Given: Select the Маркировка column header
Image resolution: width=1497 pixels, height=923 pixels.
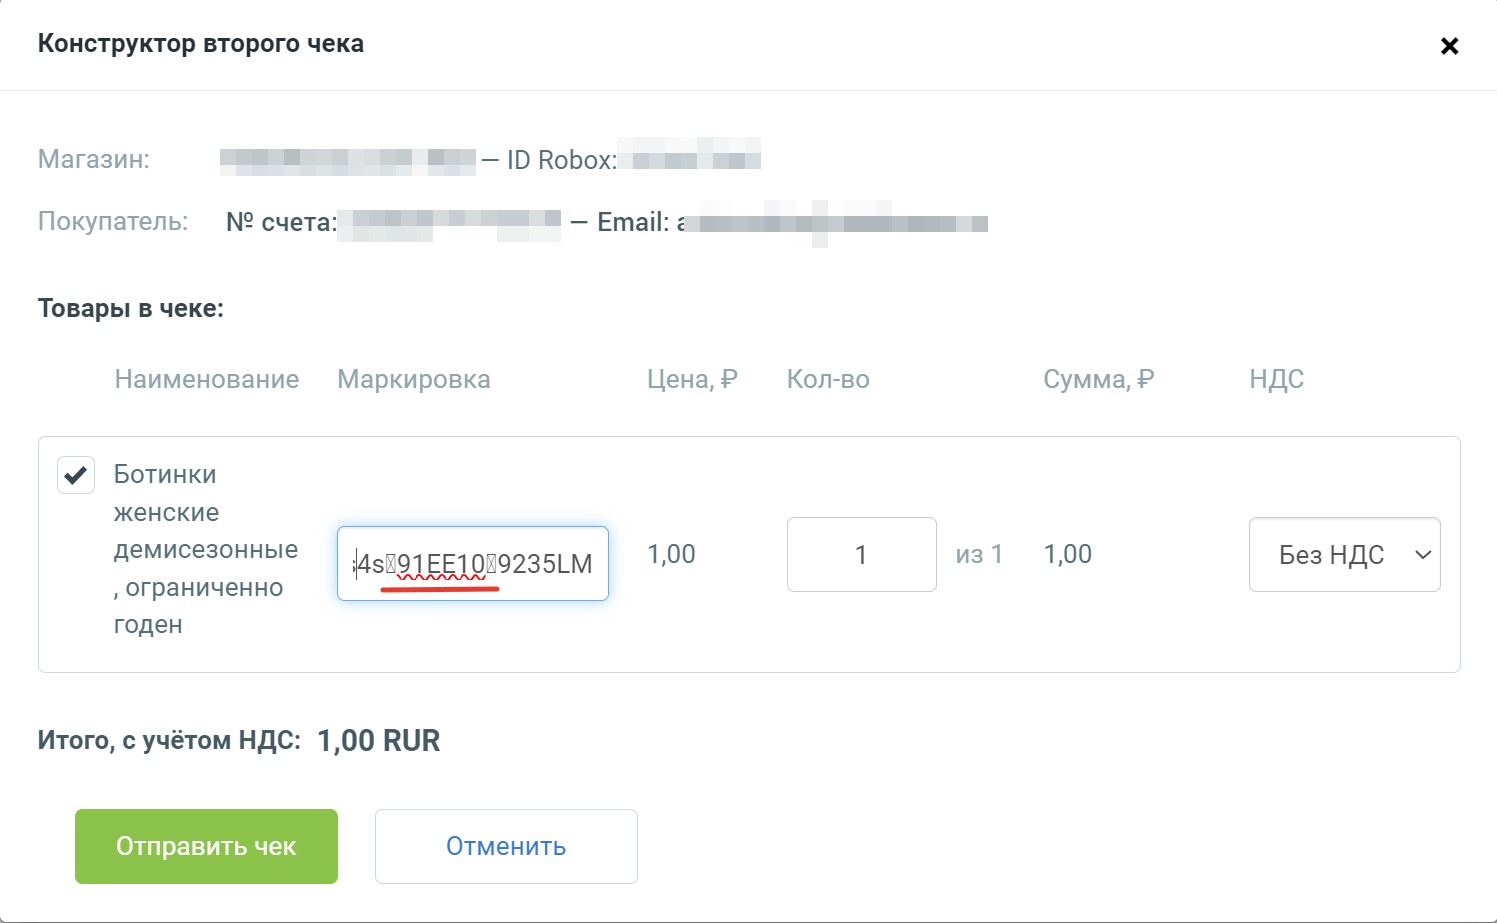Looking at the screenshot, I should pyautogui.click(x=414, y=380).
